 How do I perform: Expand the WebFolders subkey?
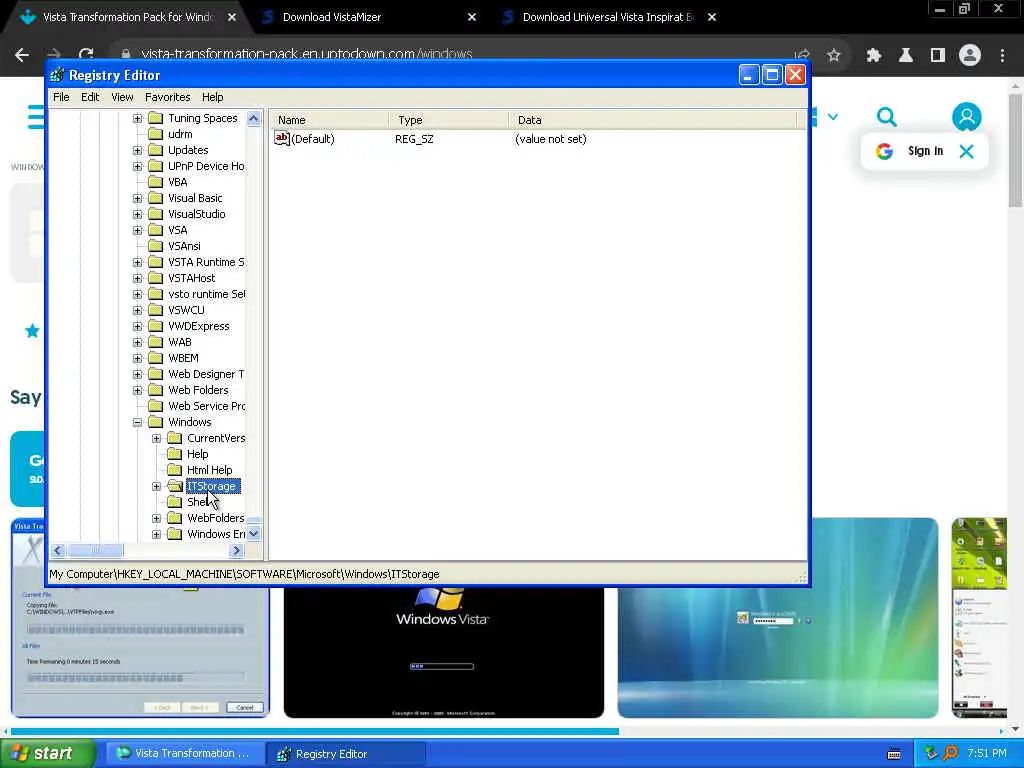point(156,518)
